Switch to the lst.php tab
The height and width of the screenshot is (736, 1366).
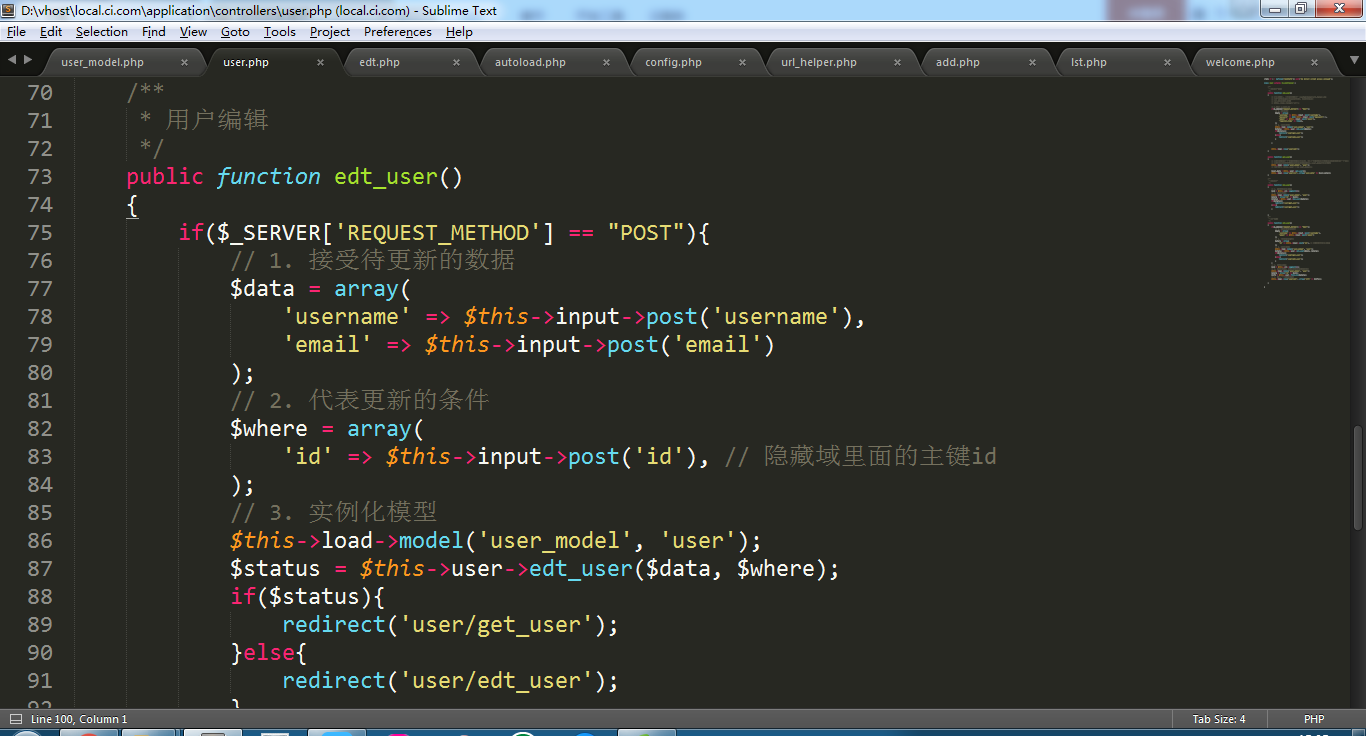[x=1089, y=62]
